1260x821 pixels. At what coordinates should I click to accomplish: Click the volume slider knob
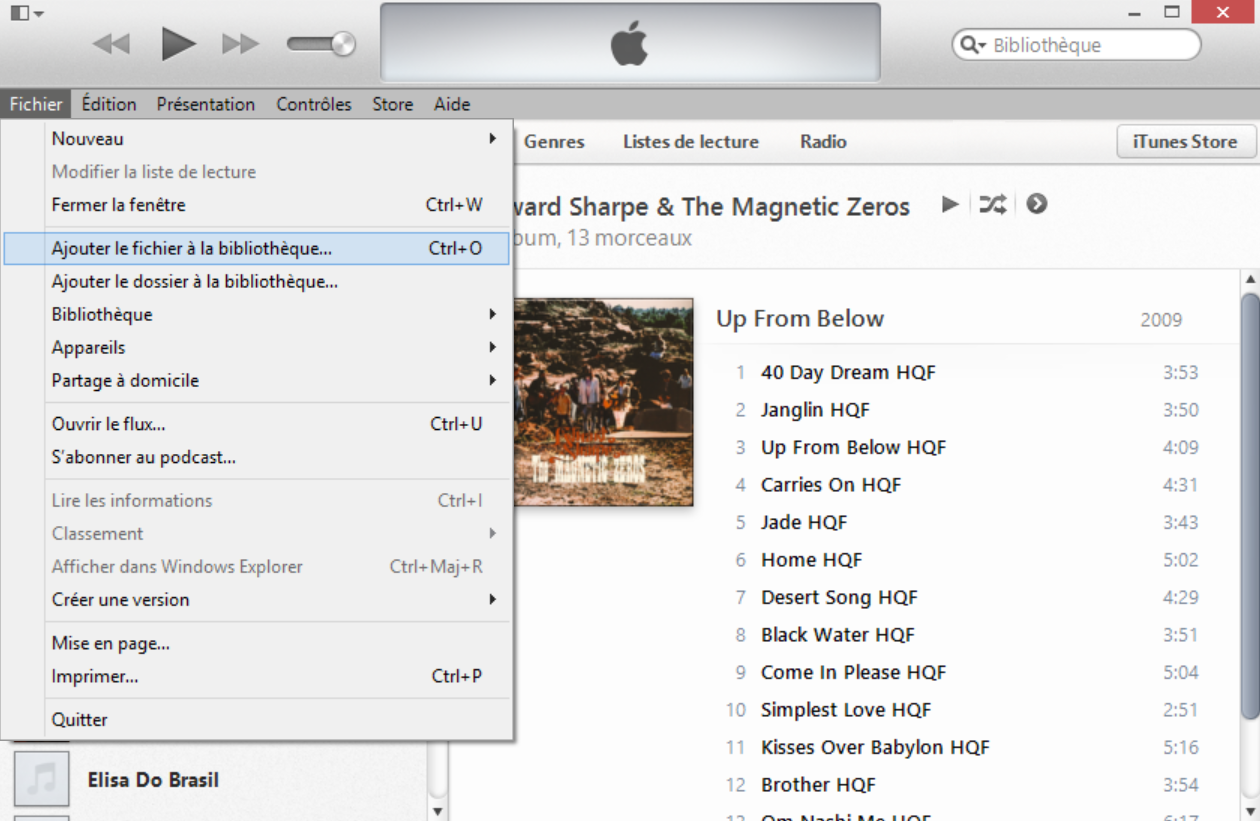[x=343, y=44]
